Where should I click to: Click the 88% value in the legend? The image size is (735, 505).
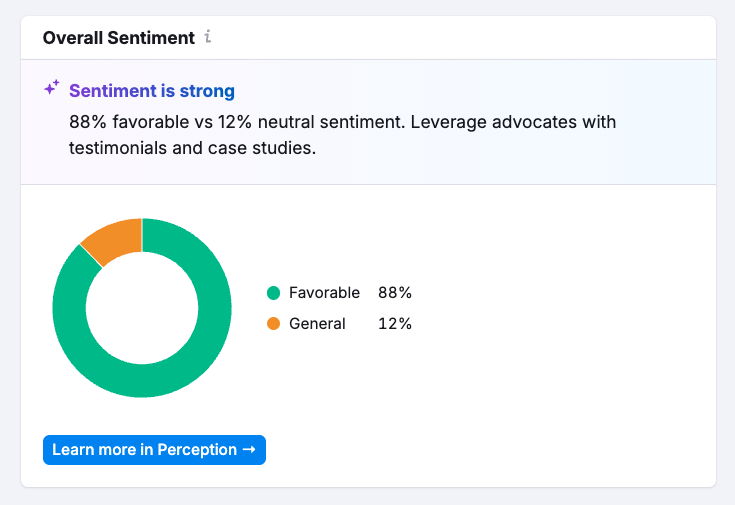coord(394,293)
